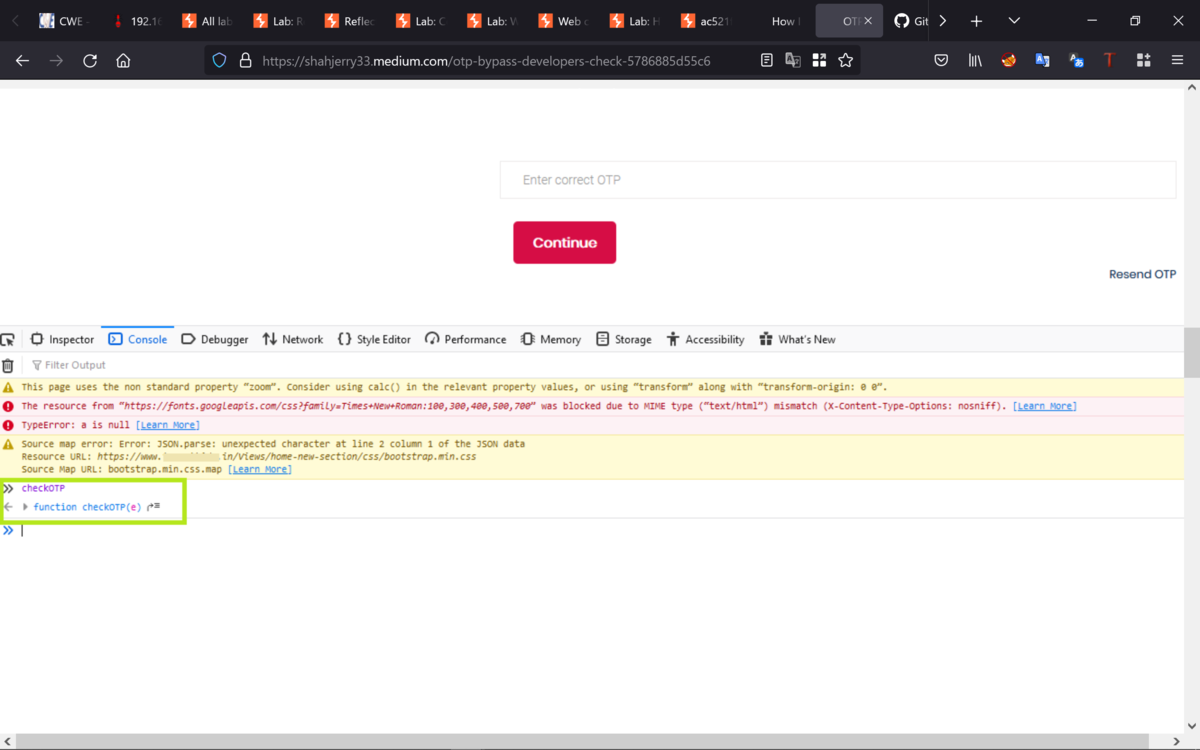
Task: Switch to the Accessibility panel
Action: pos(705,340)
